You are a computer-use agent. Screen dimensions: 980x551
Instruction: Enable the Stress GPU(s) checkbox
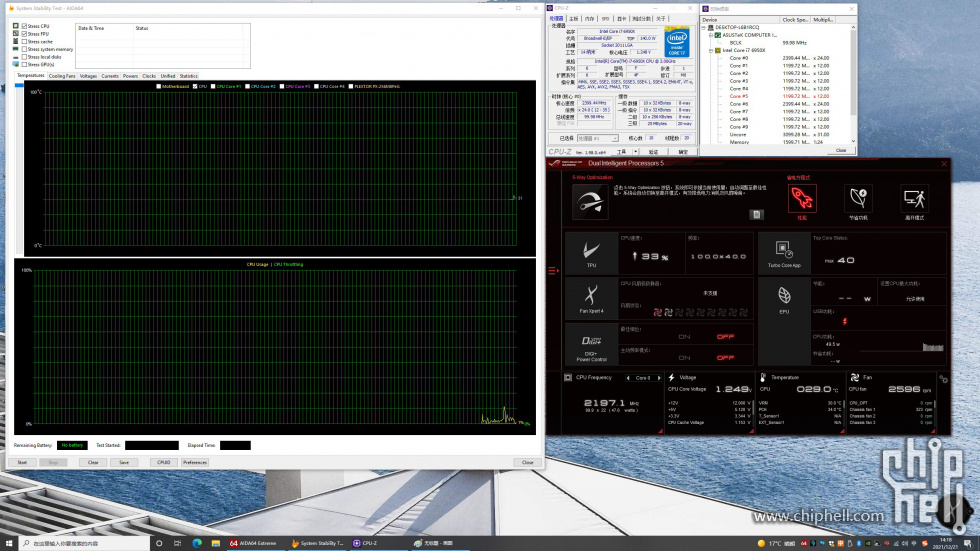tap(24, 64)
